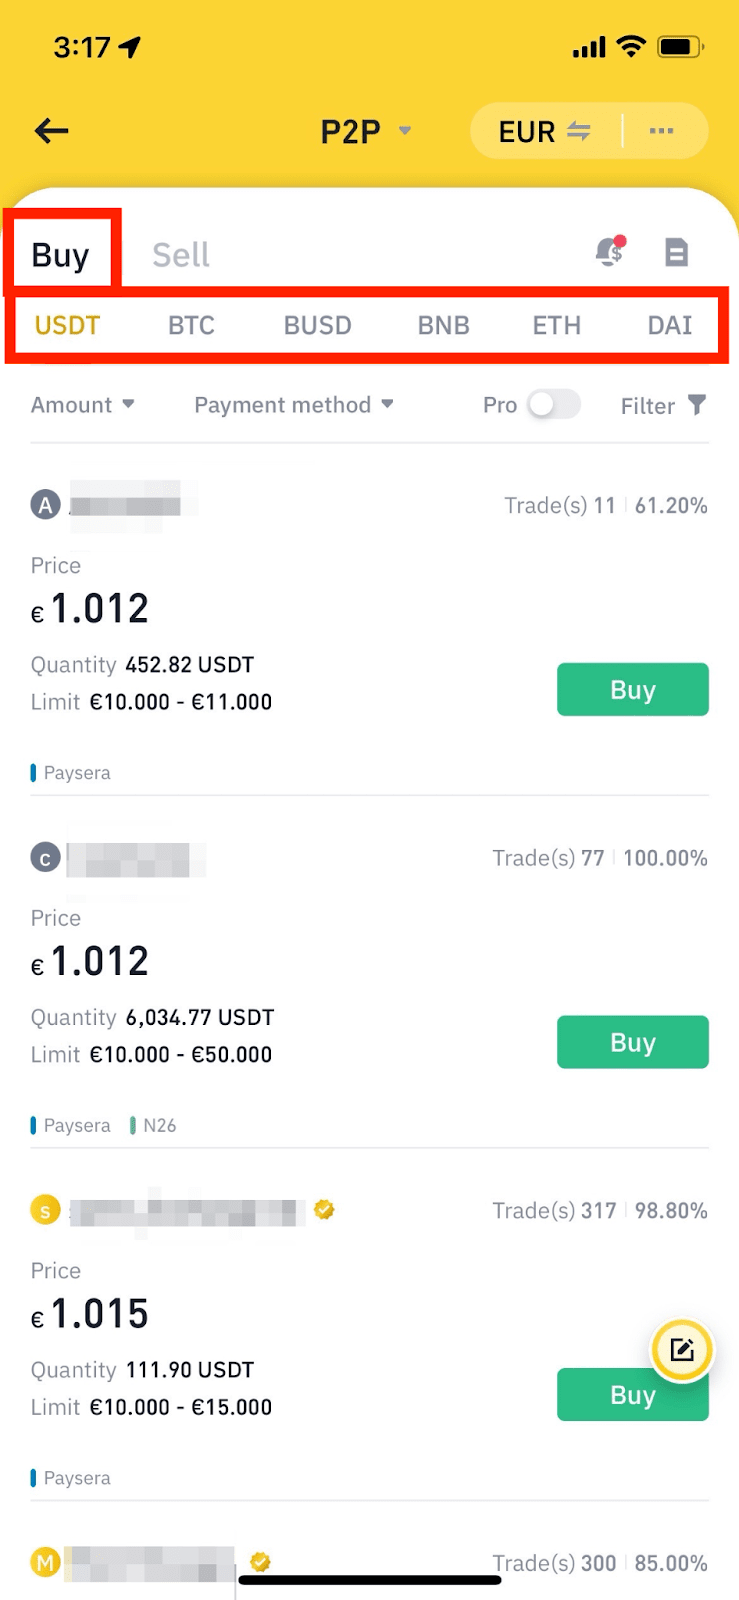
Task: Tap the back arrow to exit P2P
Action: coord(50,131)
